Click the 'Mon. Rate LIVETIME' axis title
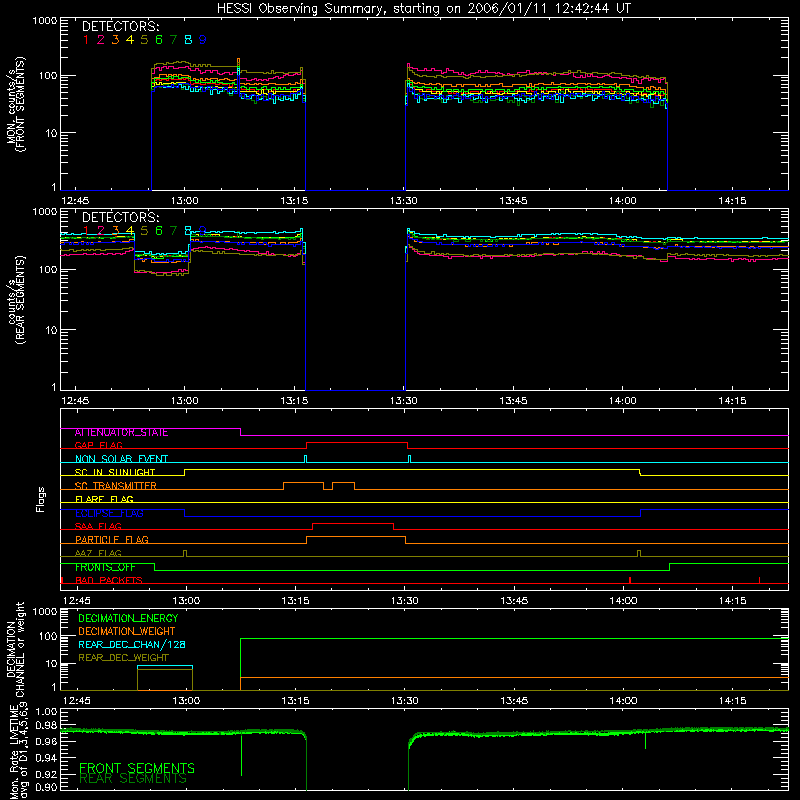 pos(15,752)
